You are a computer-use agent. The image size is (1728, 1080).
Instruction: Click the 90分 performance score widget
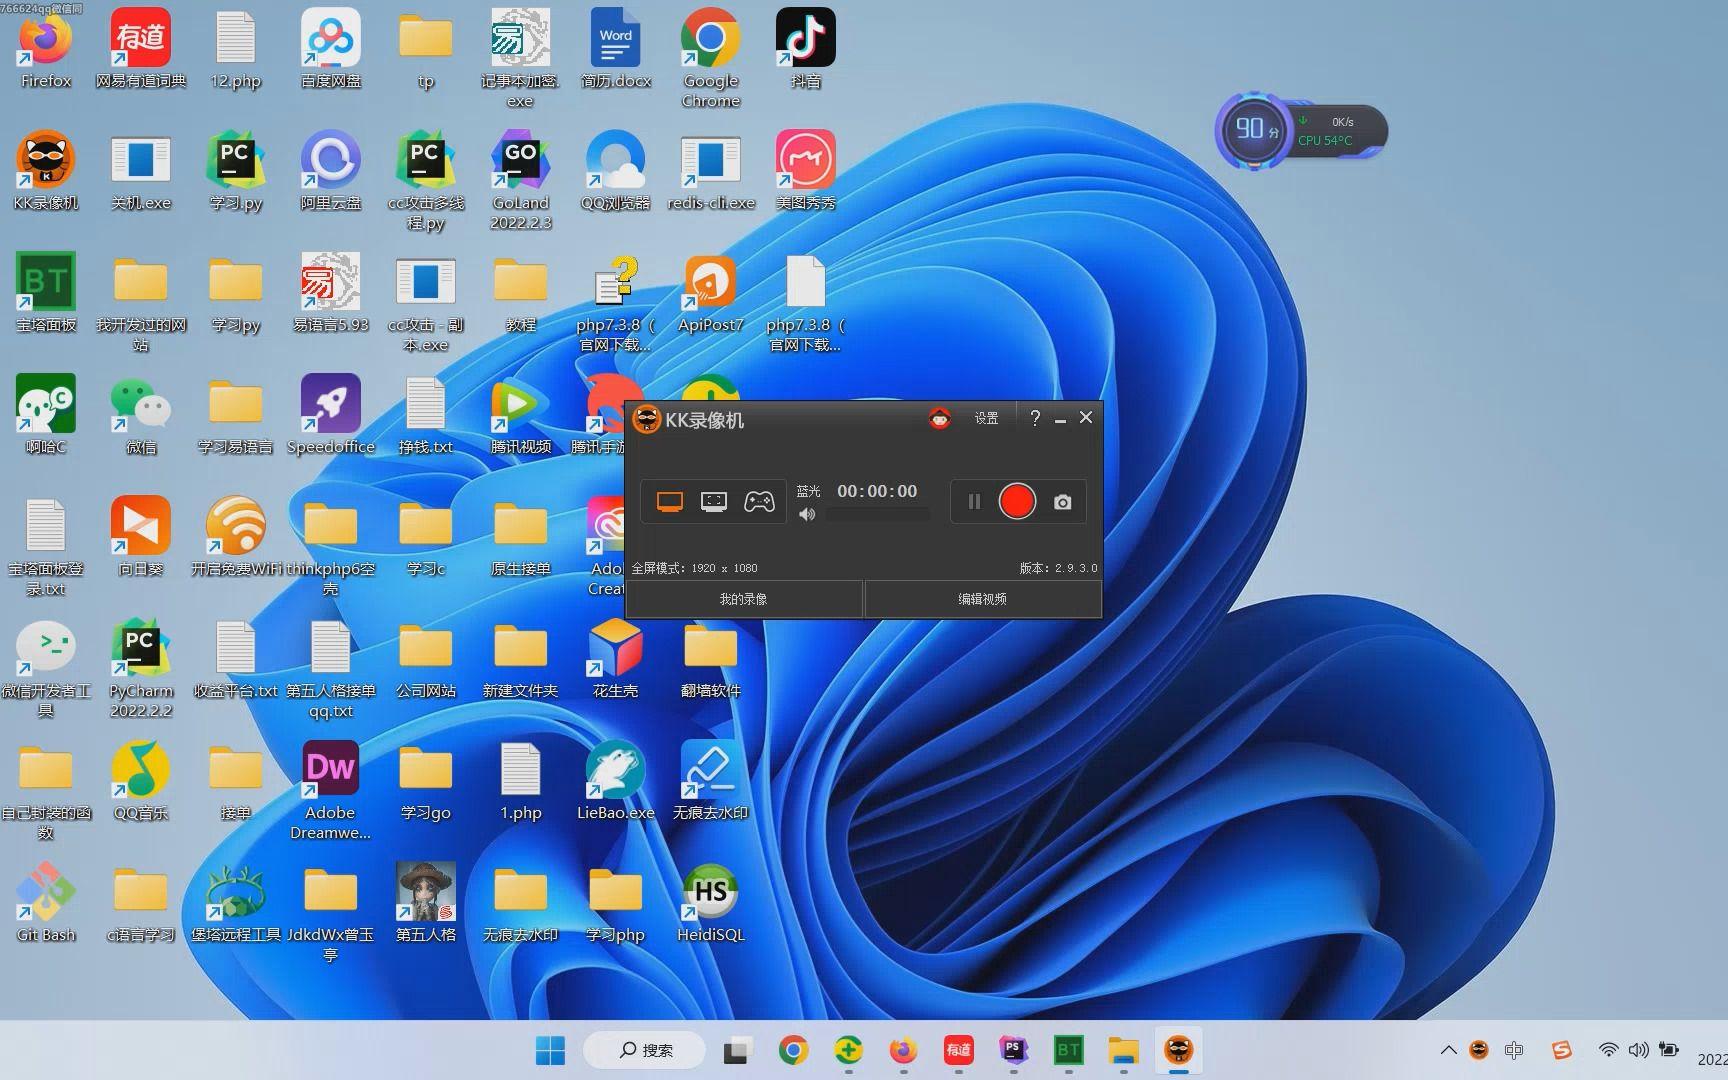coord(1255,130)
